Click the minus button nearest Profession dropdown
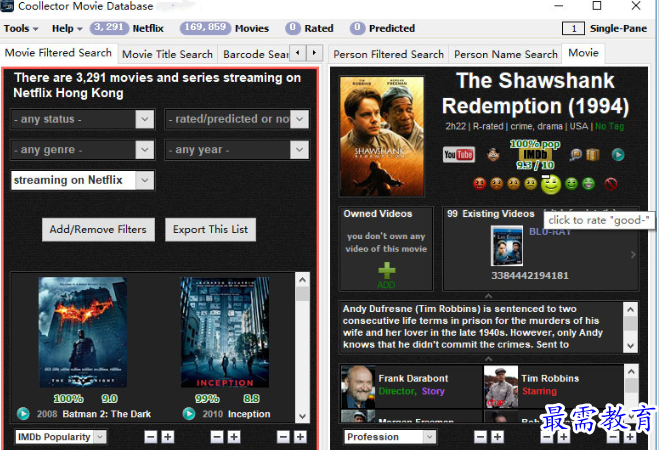 [480, 437]
